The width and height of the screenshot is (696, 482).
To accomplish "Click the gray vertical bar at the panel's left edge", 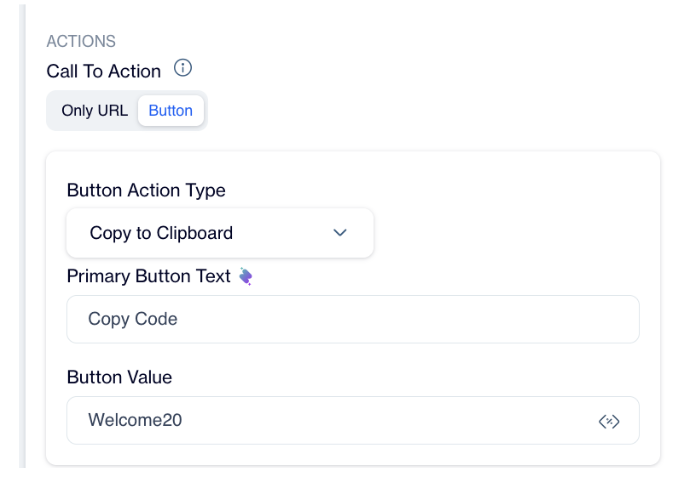I will [x=24, y=240].
